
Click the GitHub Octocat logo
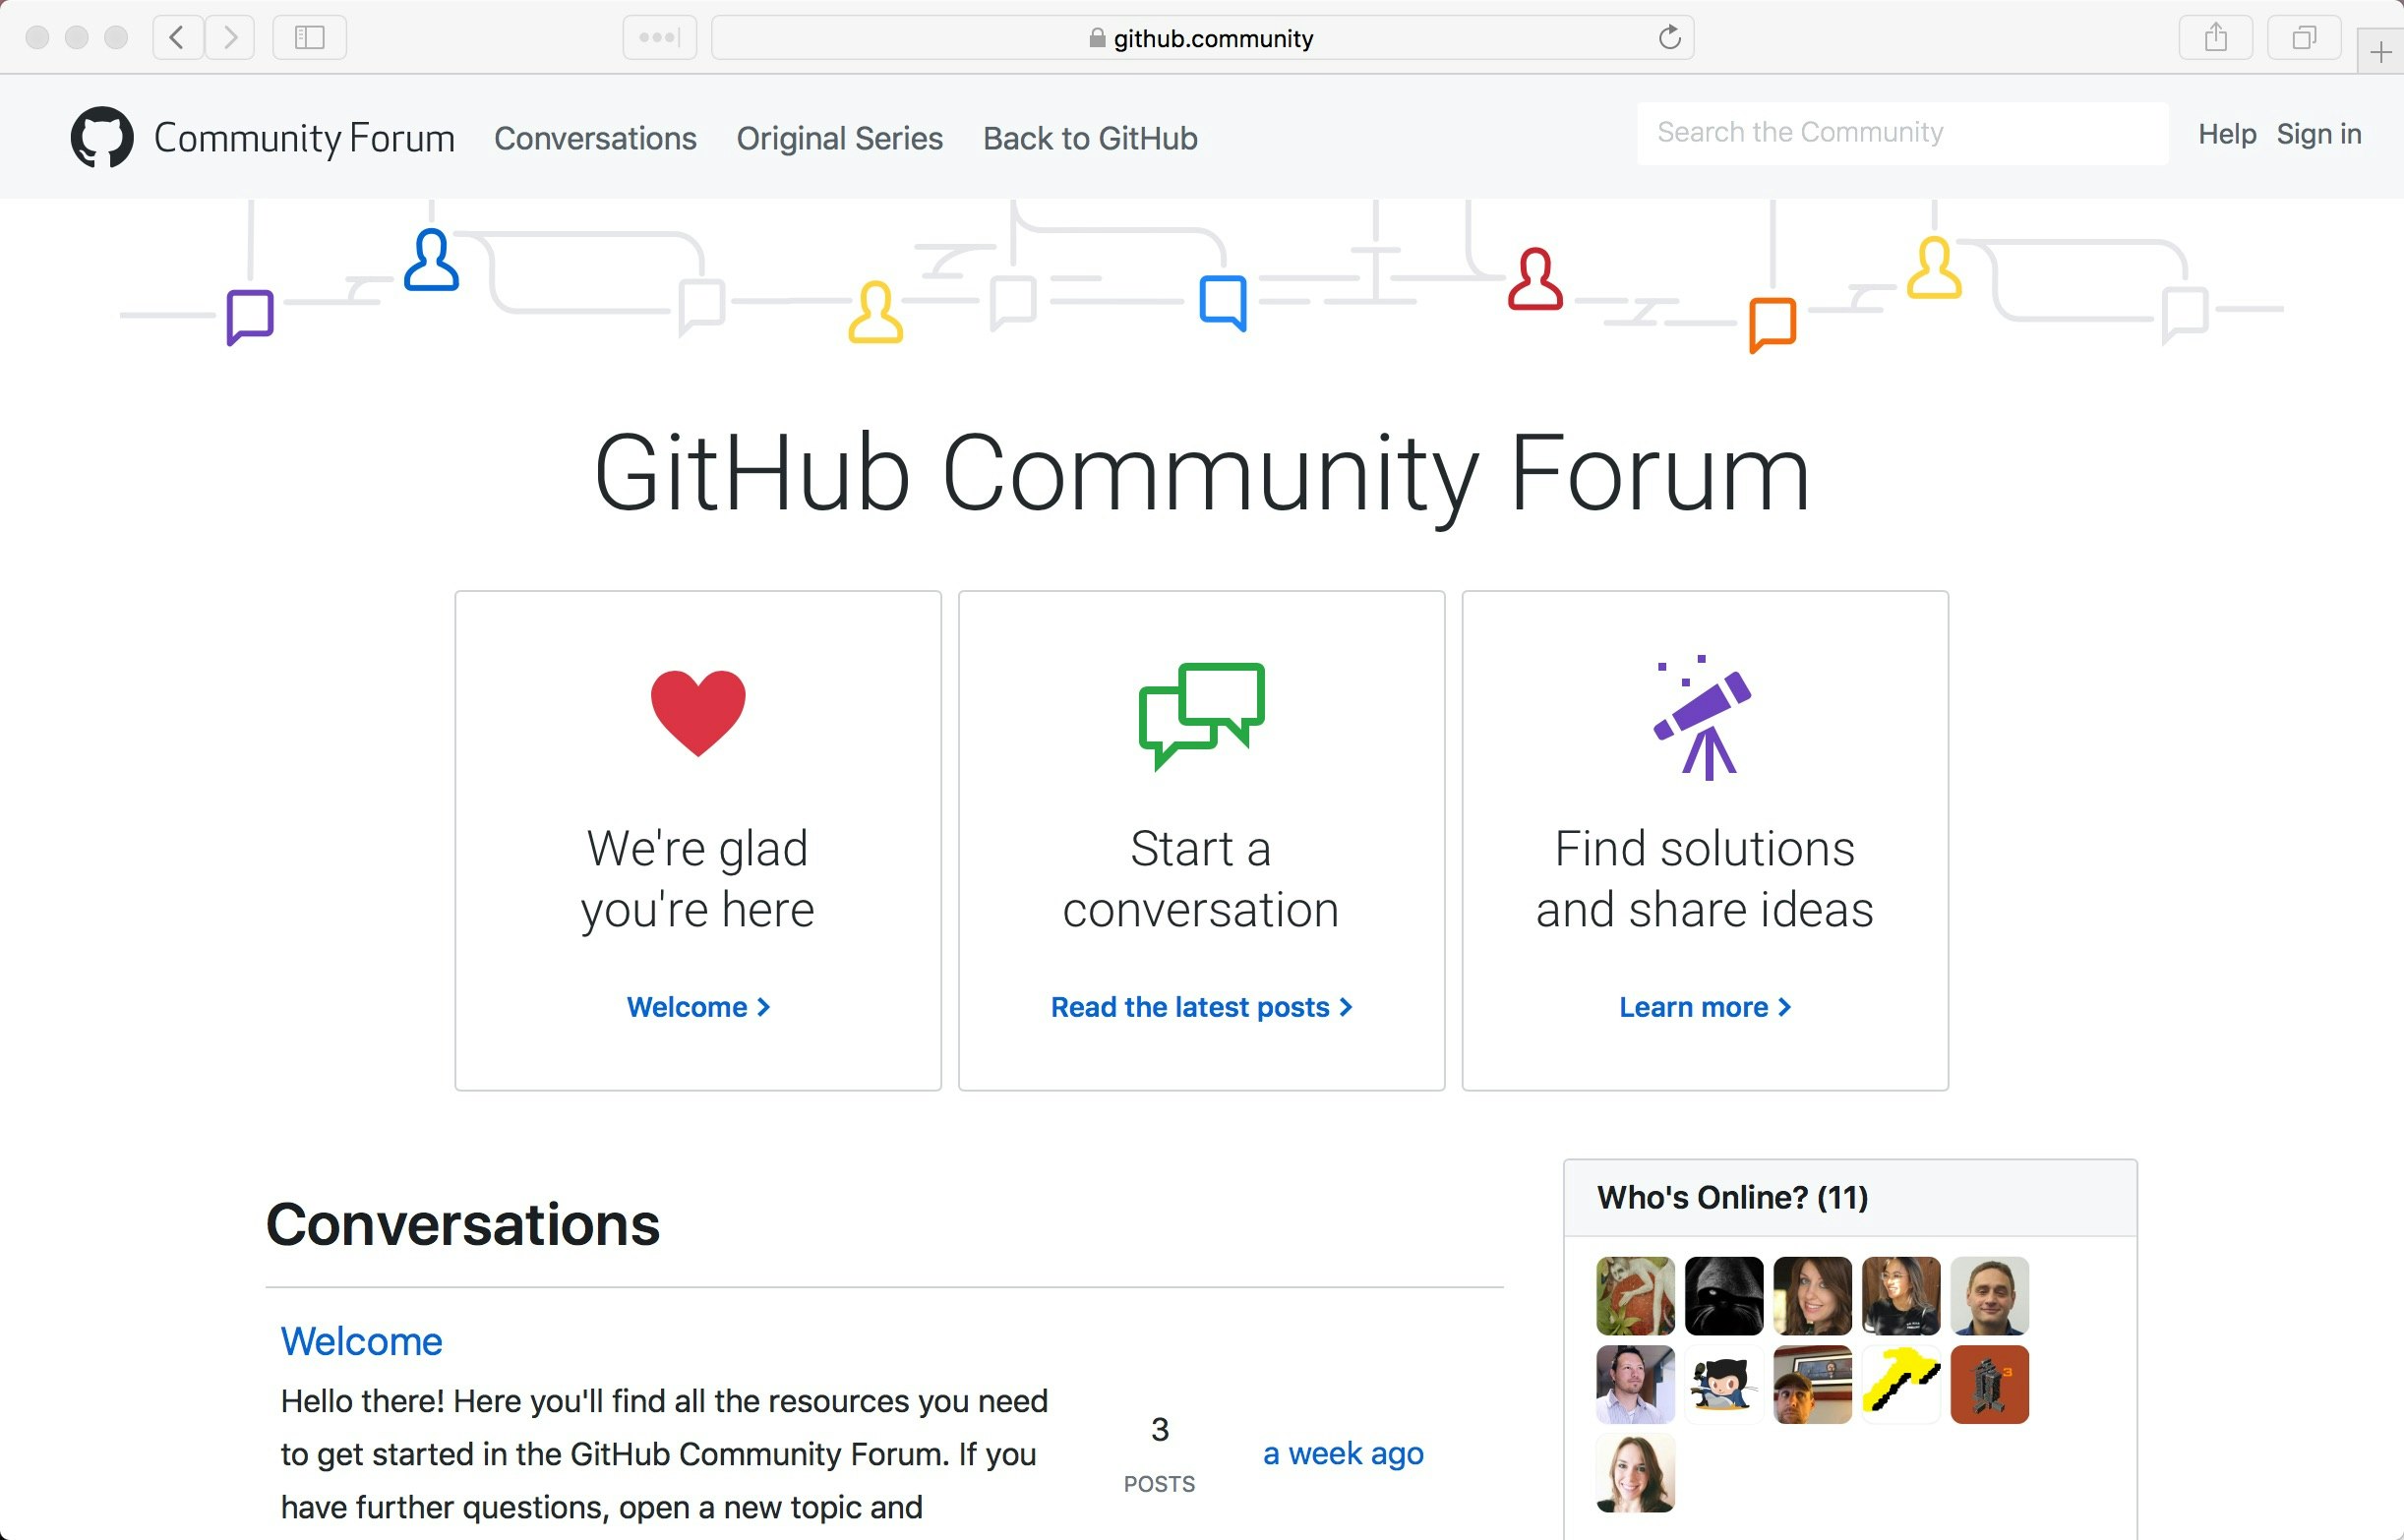(101, 136)
